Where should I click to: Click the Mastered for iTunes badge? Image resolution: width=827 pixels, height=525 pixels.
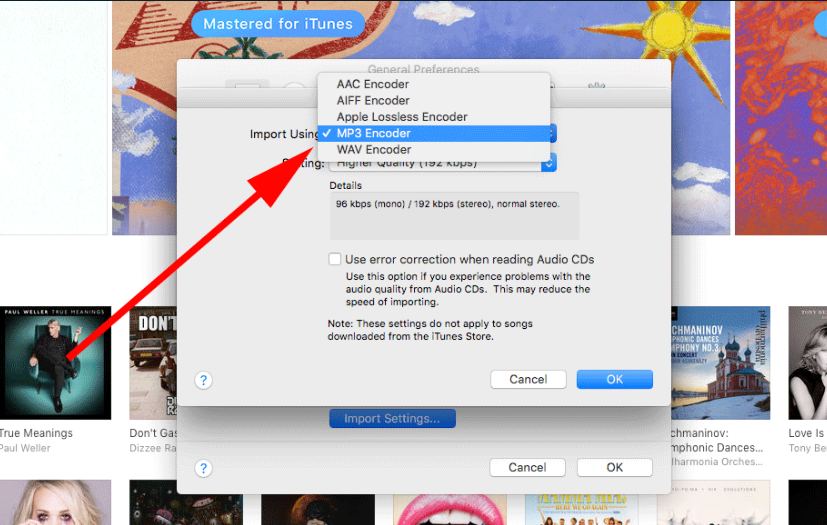click(x=278, y=24)
